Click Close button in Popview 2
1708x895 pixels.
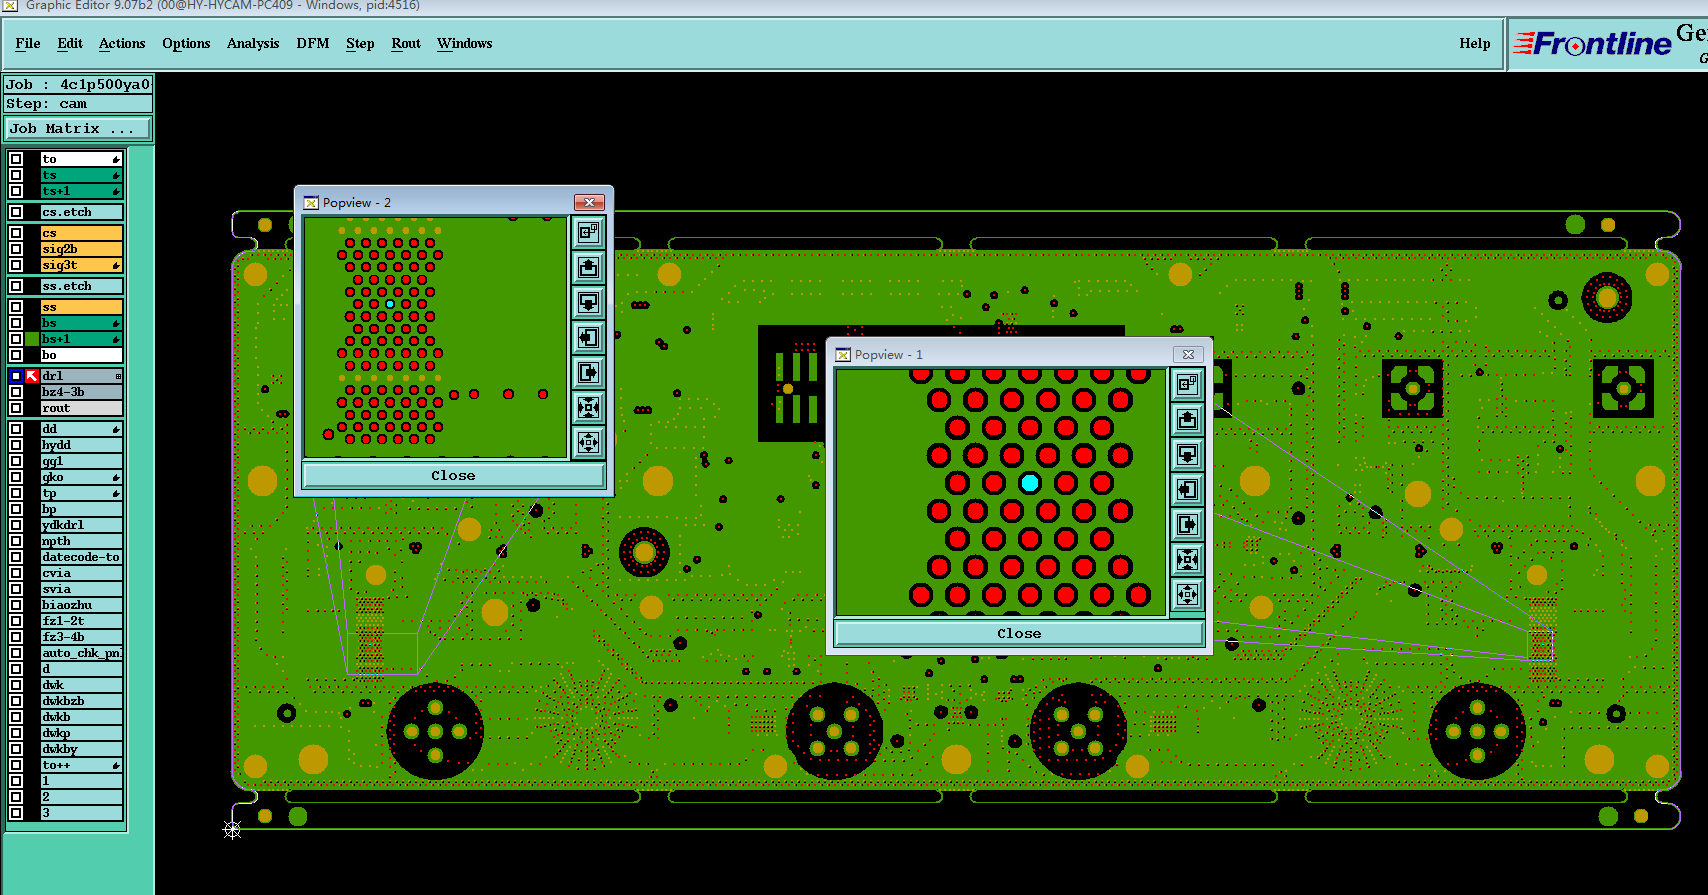point(453,475)
